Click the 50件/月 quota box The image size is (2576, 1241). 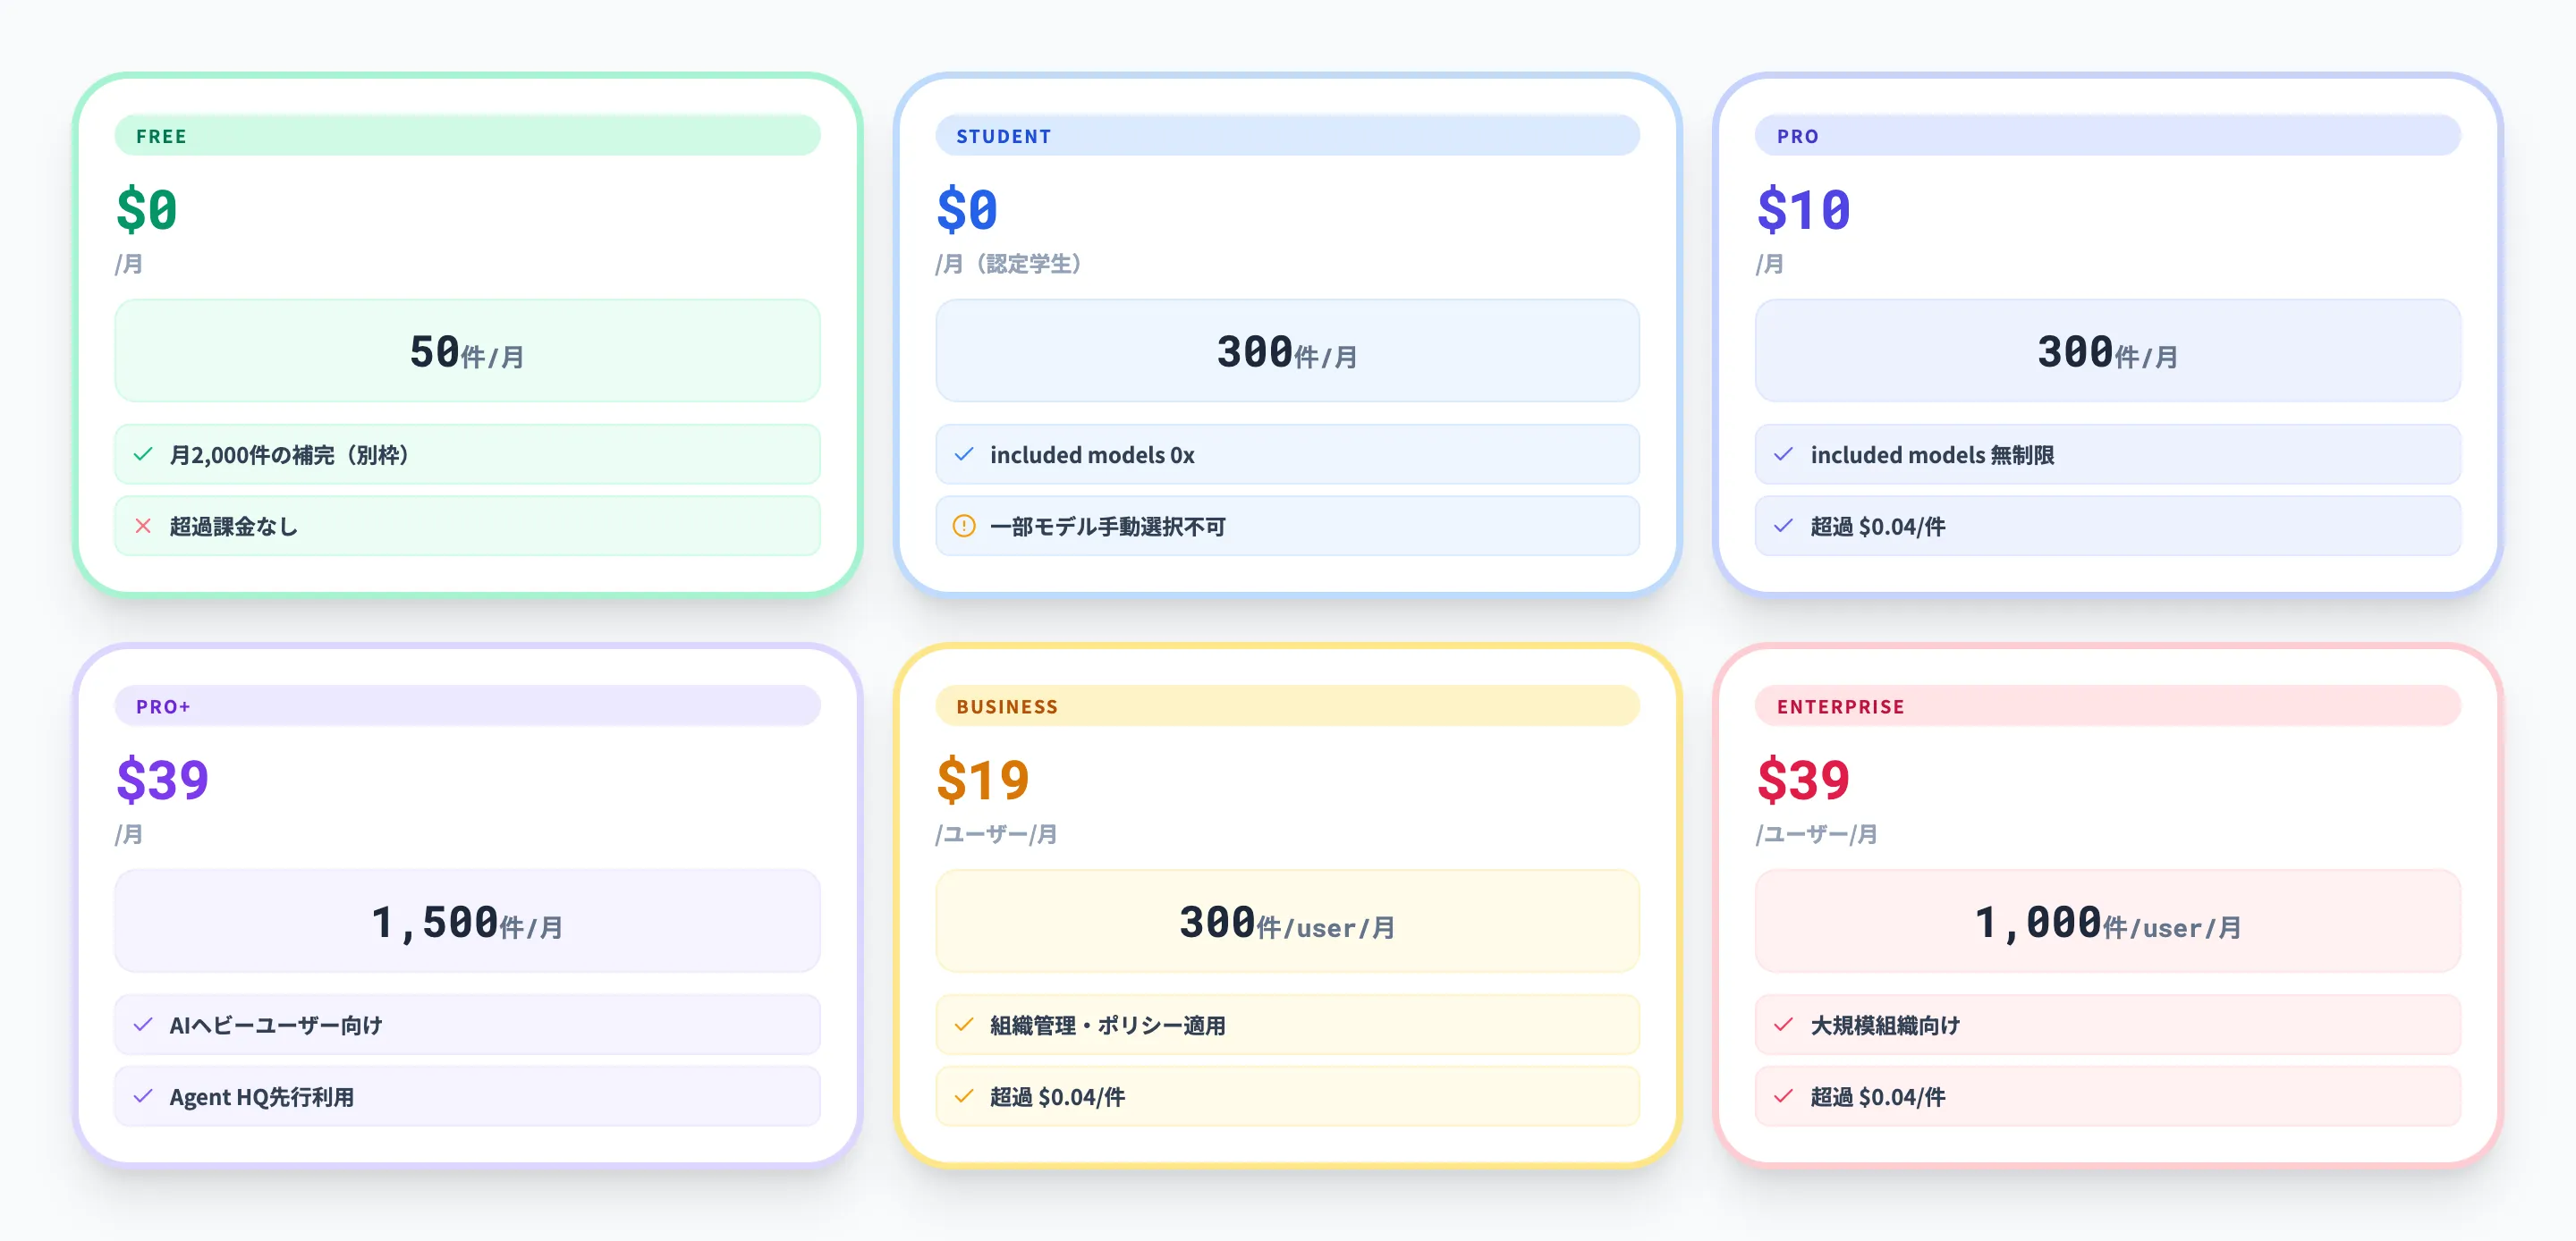(x=467, y=351)
